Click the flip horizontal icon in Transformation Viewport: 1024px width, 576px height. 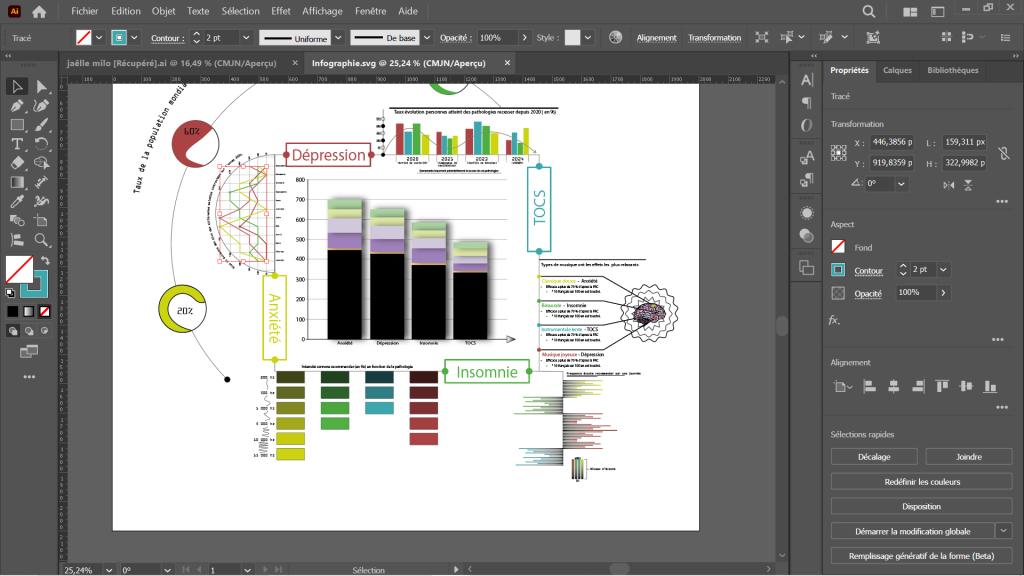(951, 184)
